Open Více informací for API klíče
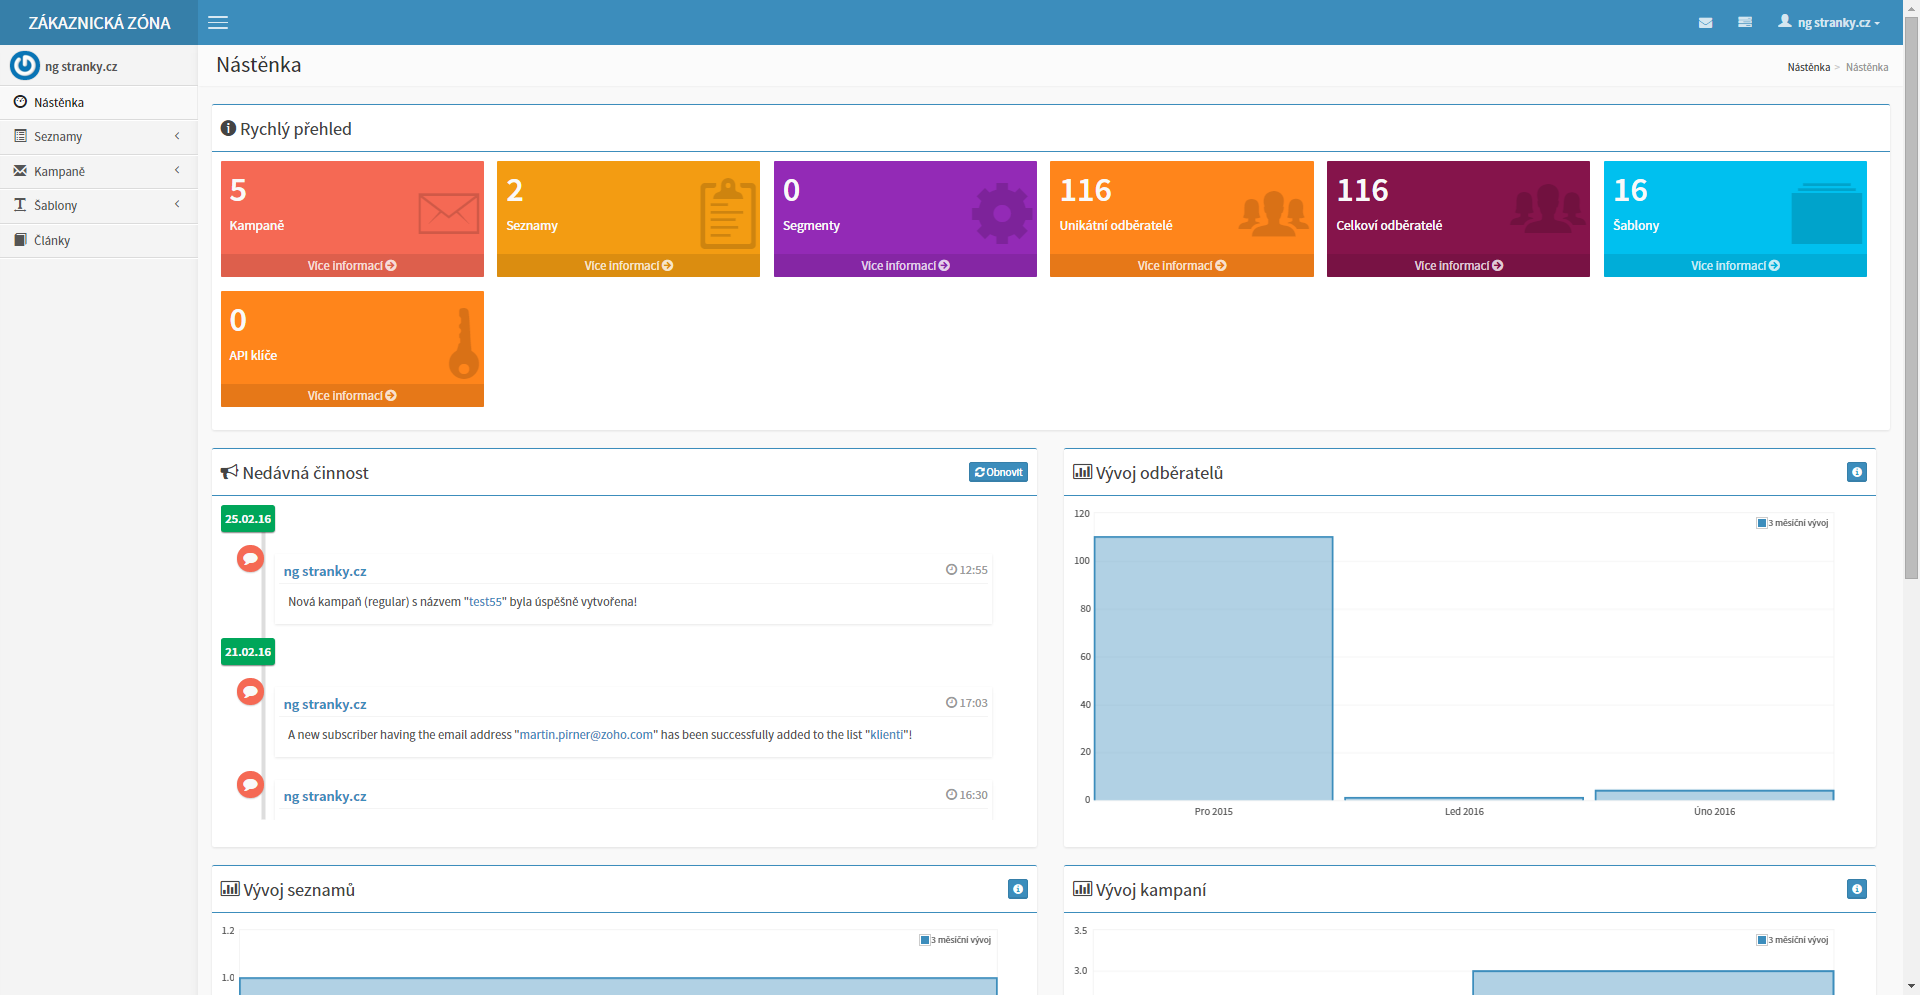The height and width of the screenshot is (995, 1920). pos(352,396)
